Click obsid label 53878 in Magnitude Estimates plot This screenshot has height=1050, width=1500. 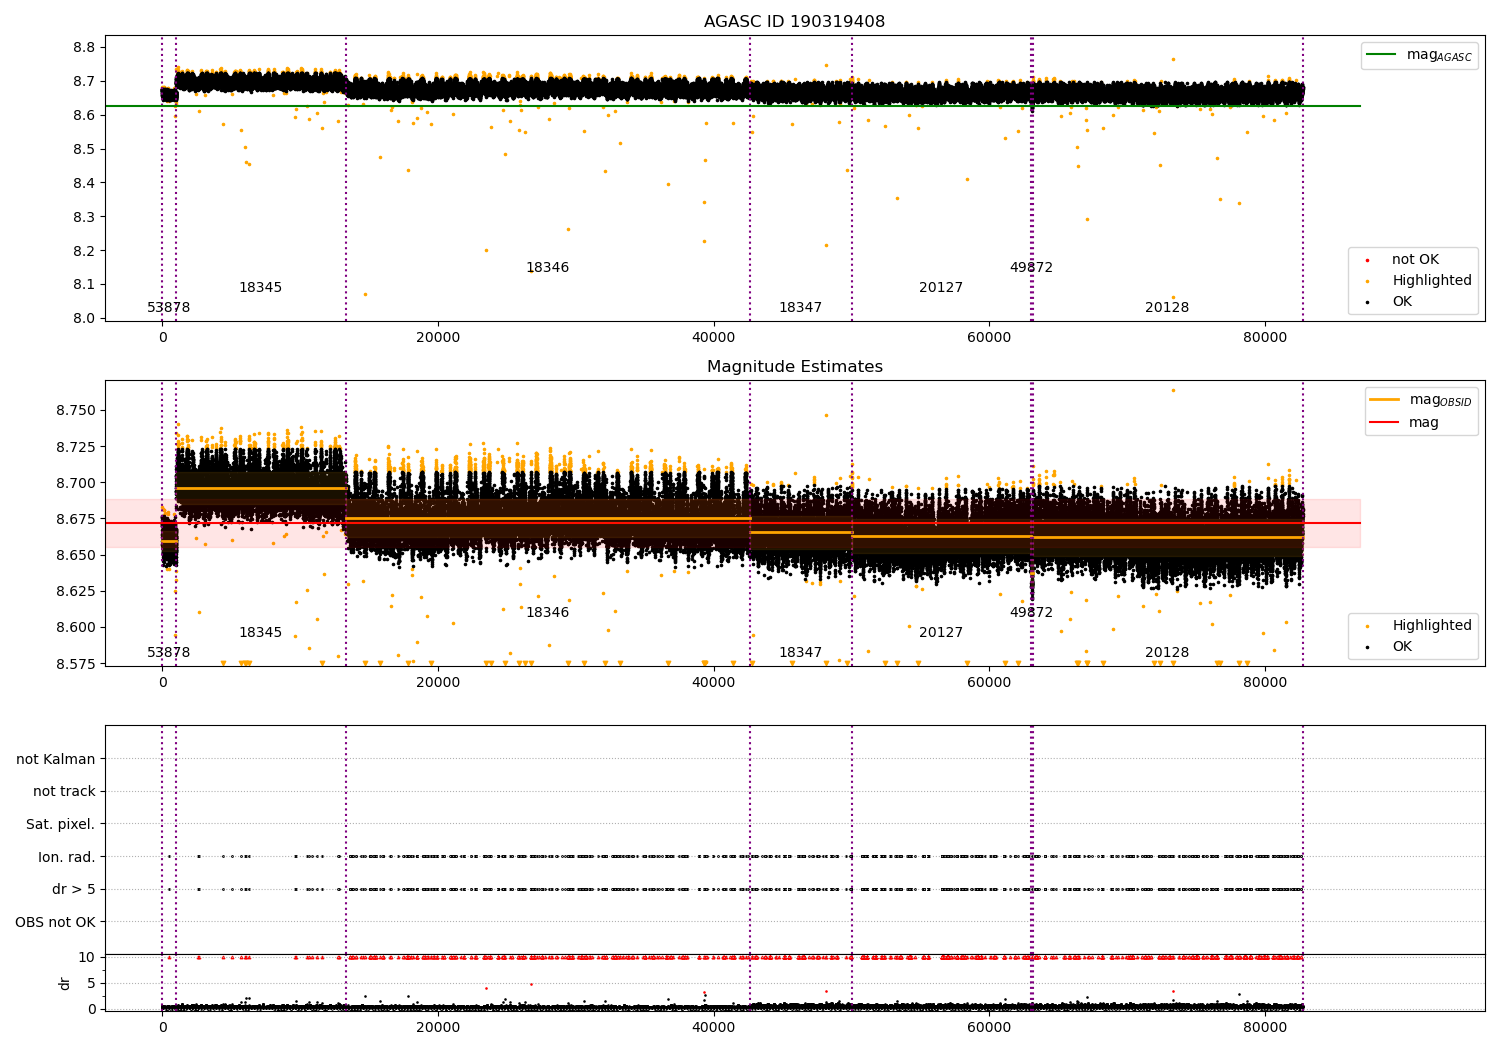pos(168,653)
